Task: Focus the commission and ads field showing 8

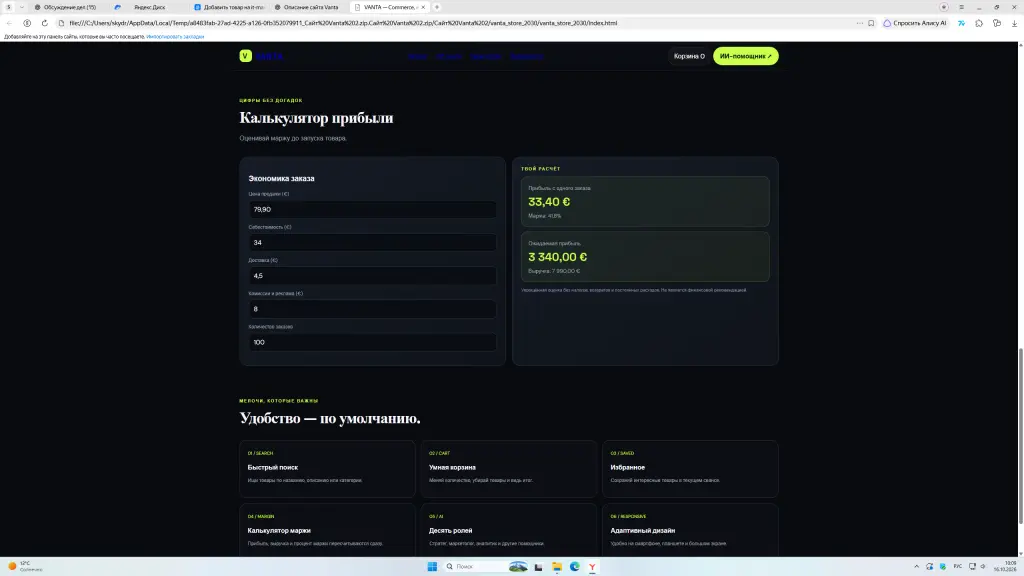Action: (x=372, y=309)
